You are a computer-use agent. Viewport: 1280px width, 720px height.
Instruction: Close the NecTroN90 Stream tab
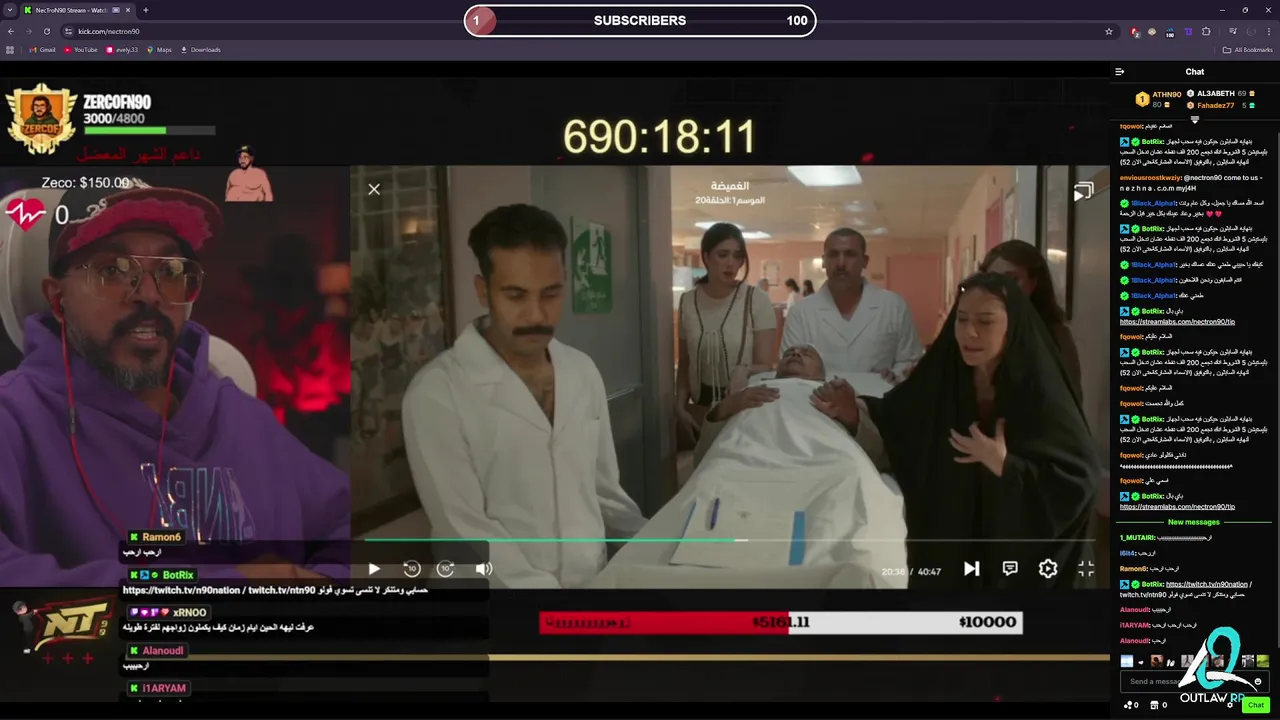(x=128, y=10)
